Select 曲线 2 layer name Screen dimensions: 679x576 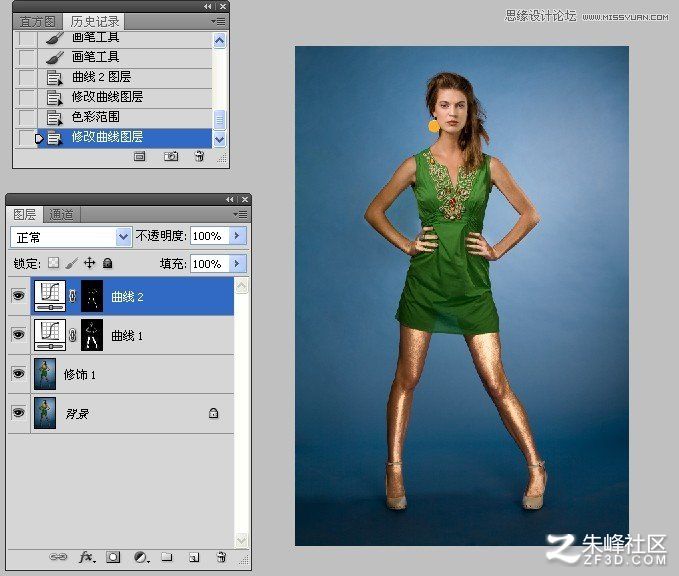coord(127,297)
